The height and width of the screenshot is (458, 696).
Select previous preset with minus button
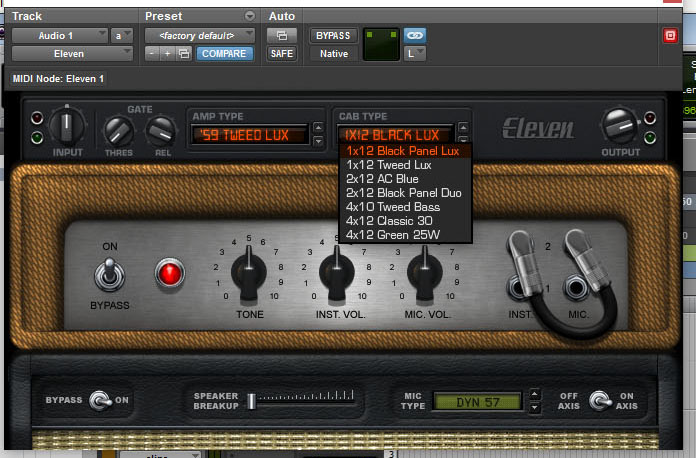pos(152,54)
